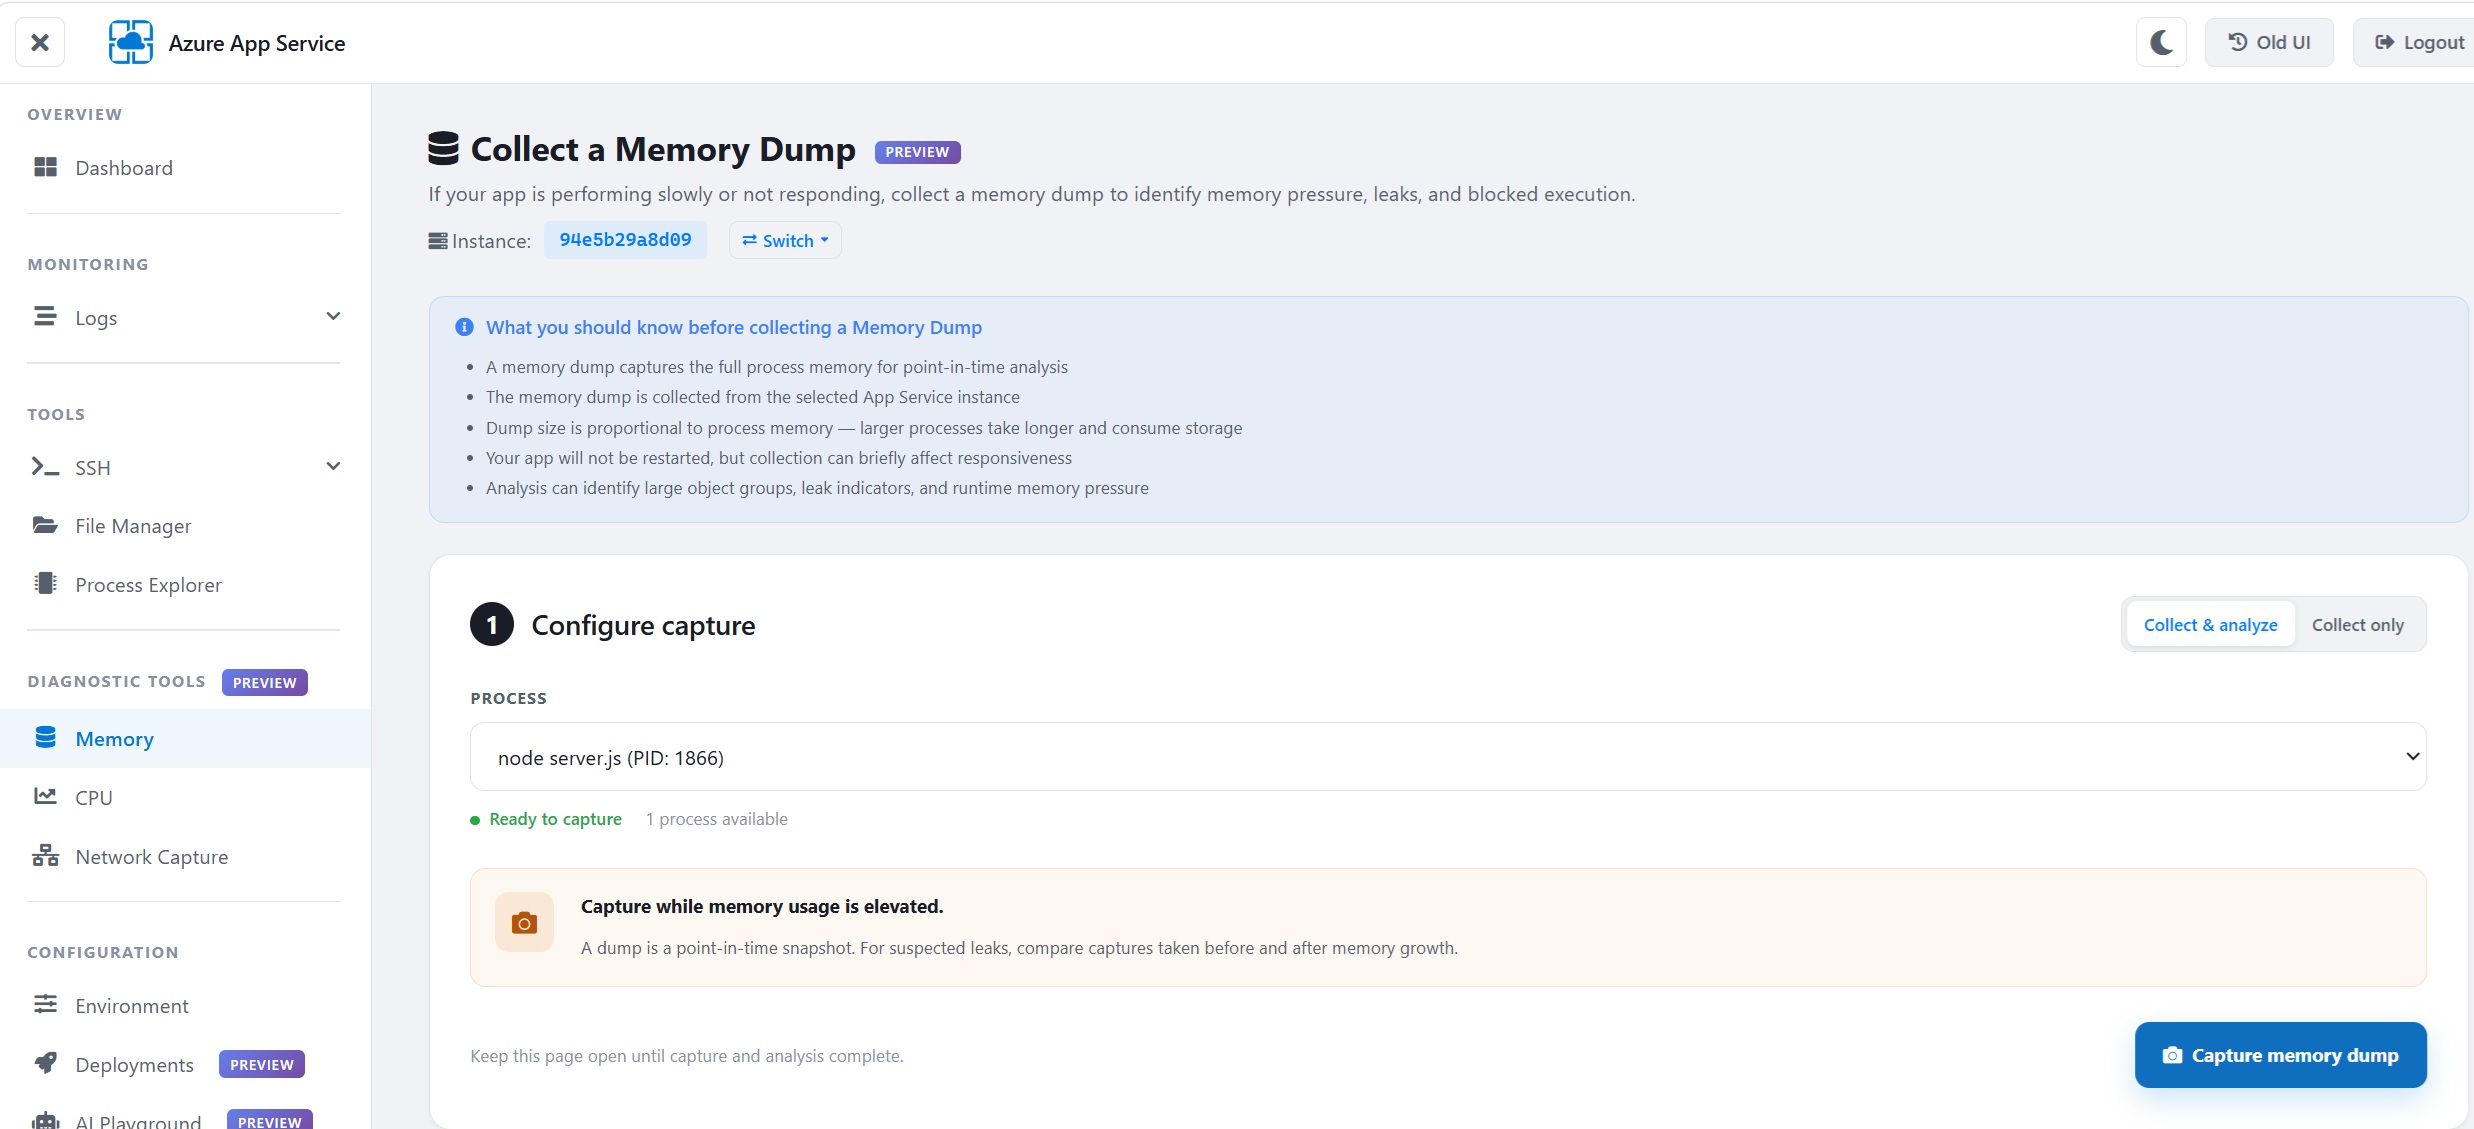Viewport: 2474px width, 1129px height.
Task: Click the AI Playground robot icon
Action: point(46,1120)
